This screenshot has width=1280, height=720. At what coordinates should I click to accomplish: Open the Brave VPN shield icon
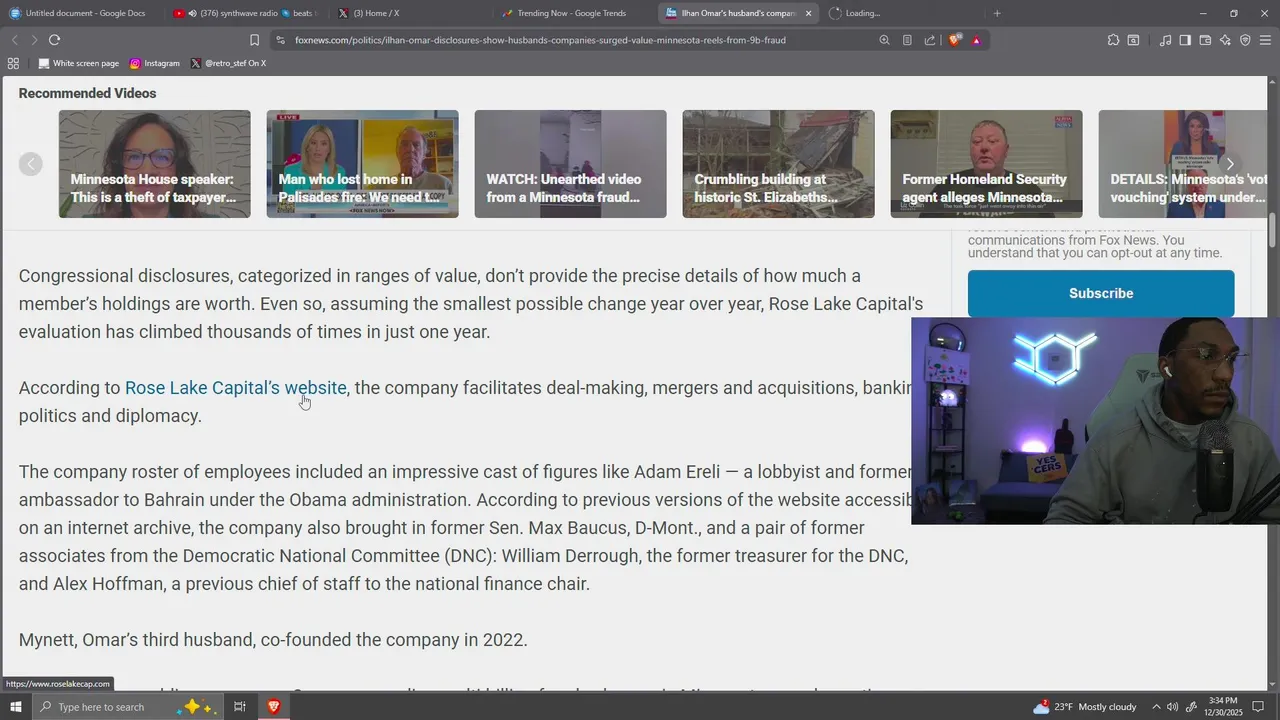[1245, 40]
